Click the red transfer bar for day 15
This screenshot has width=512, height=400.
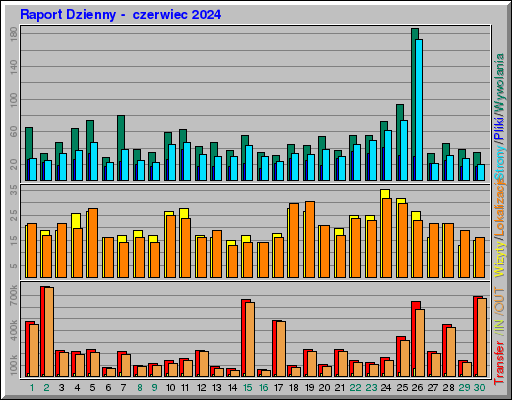click(243, 338)
